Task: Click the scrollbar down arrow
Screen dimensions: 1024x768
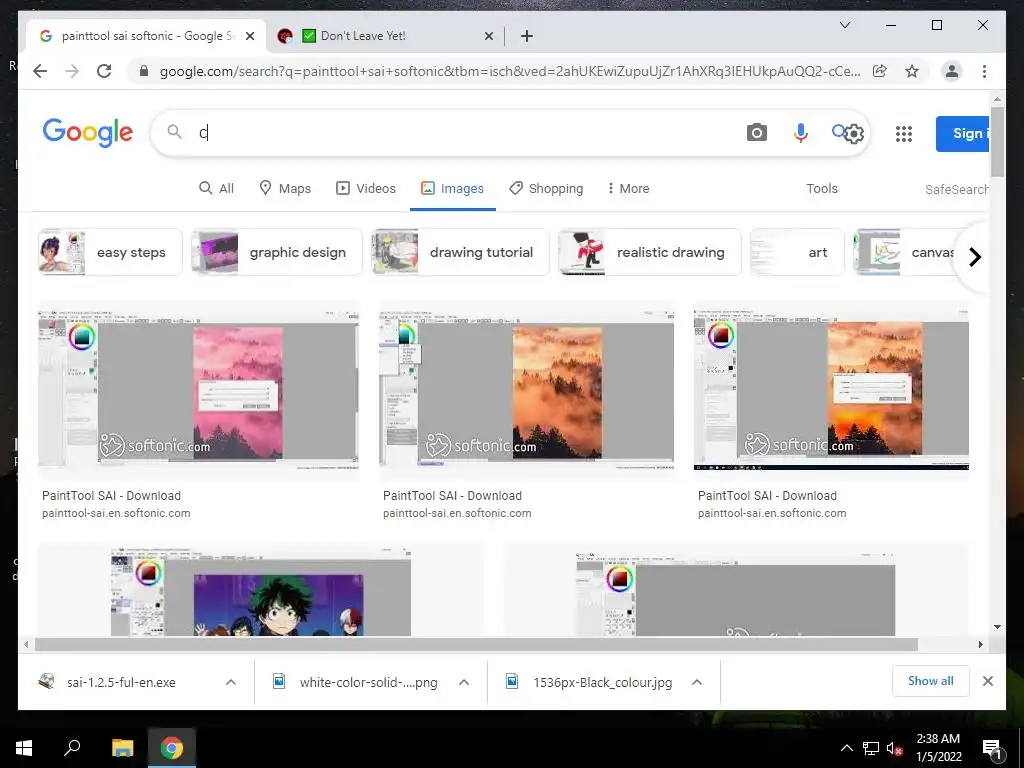Action: [x=997, y=627]
